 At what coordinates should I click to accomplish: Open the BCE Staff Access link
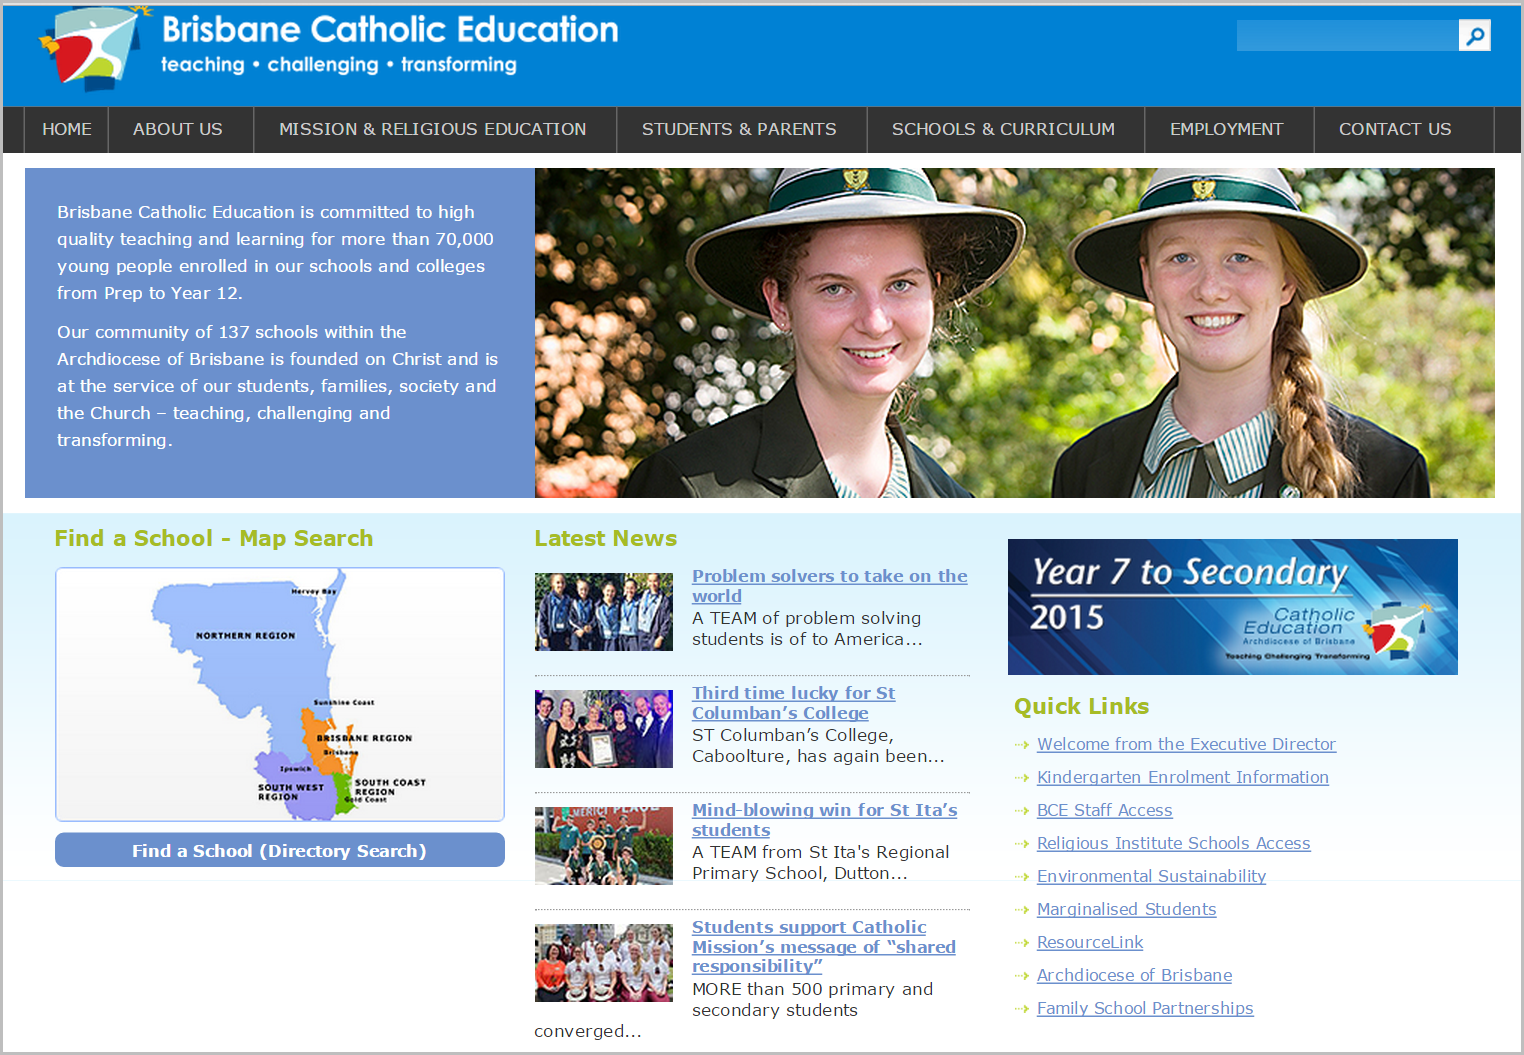click(1104, 810)
